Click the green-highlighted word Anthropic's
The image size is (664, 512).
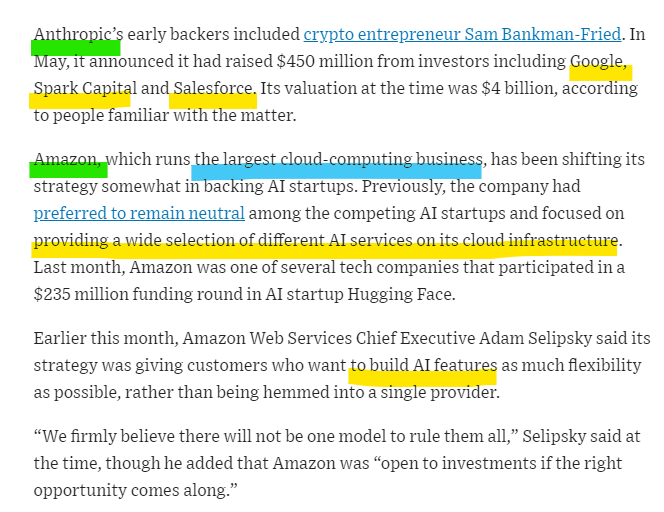[x=79, y=34]
